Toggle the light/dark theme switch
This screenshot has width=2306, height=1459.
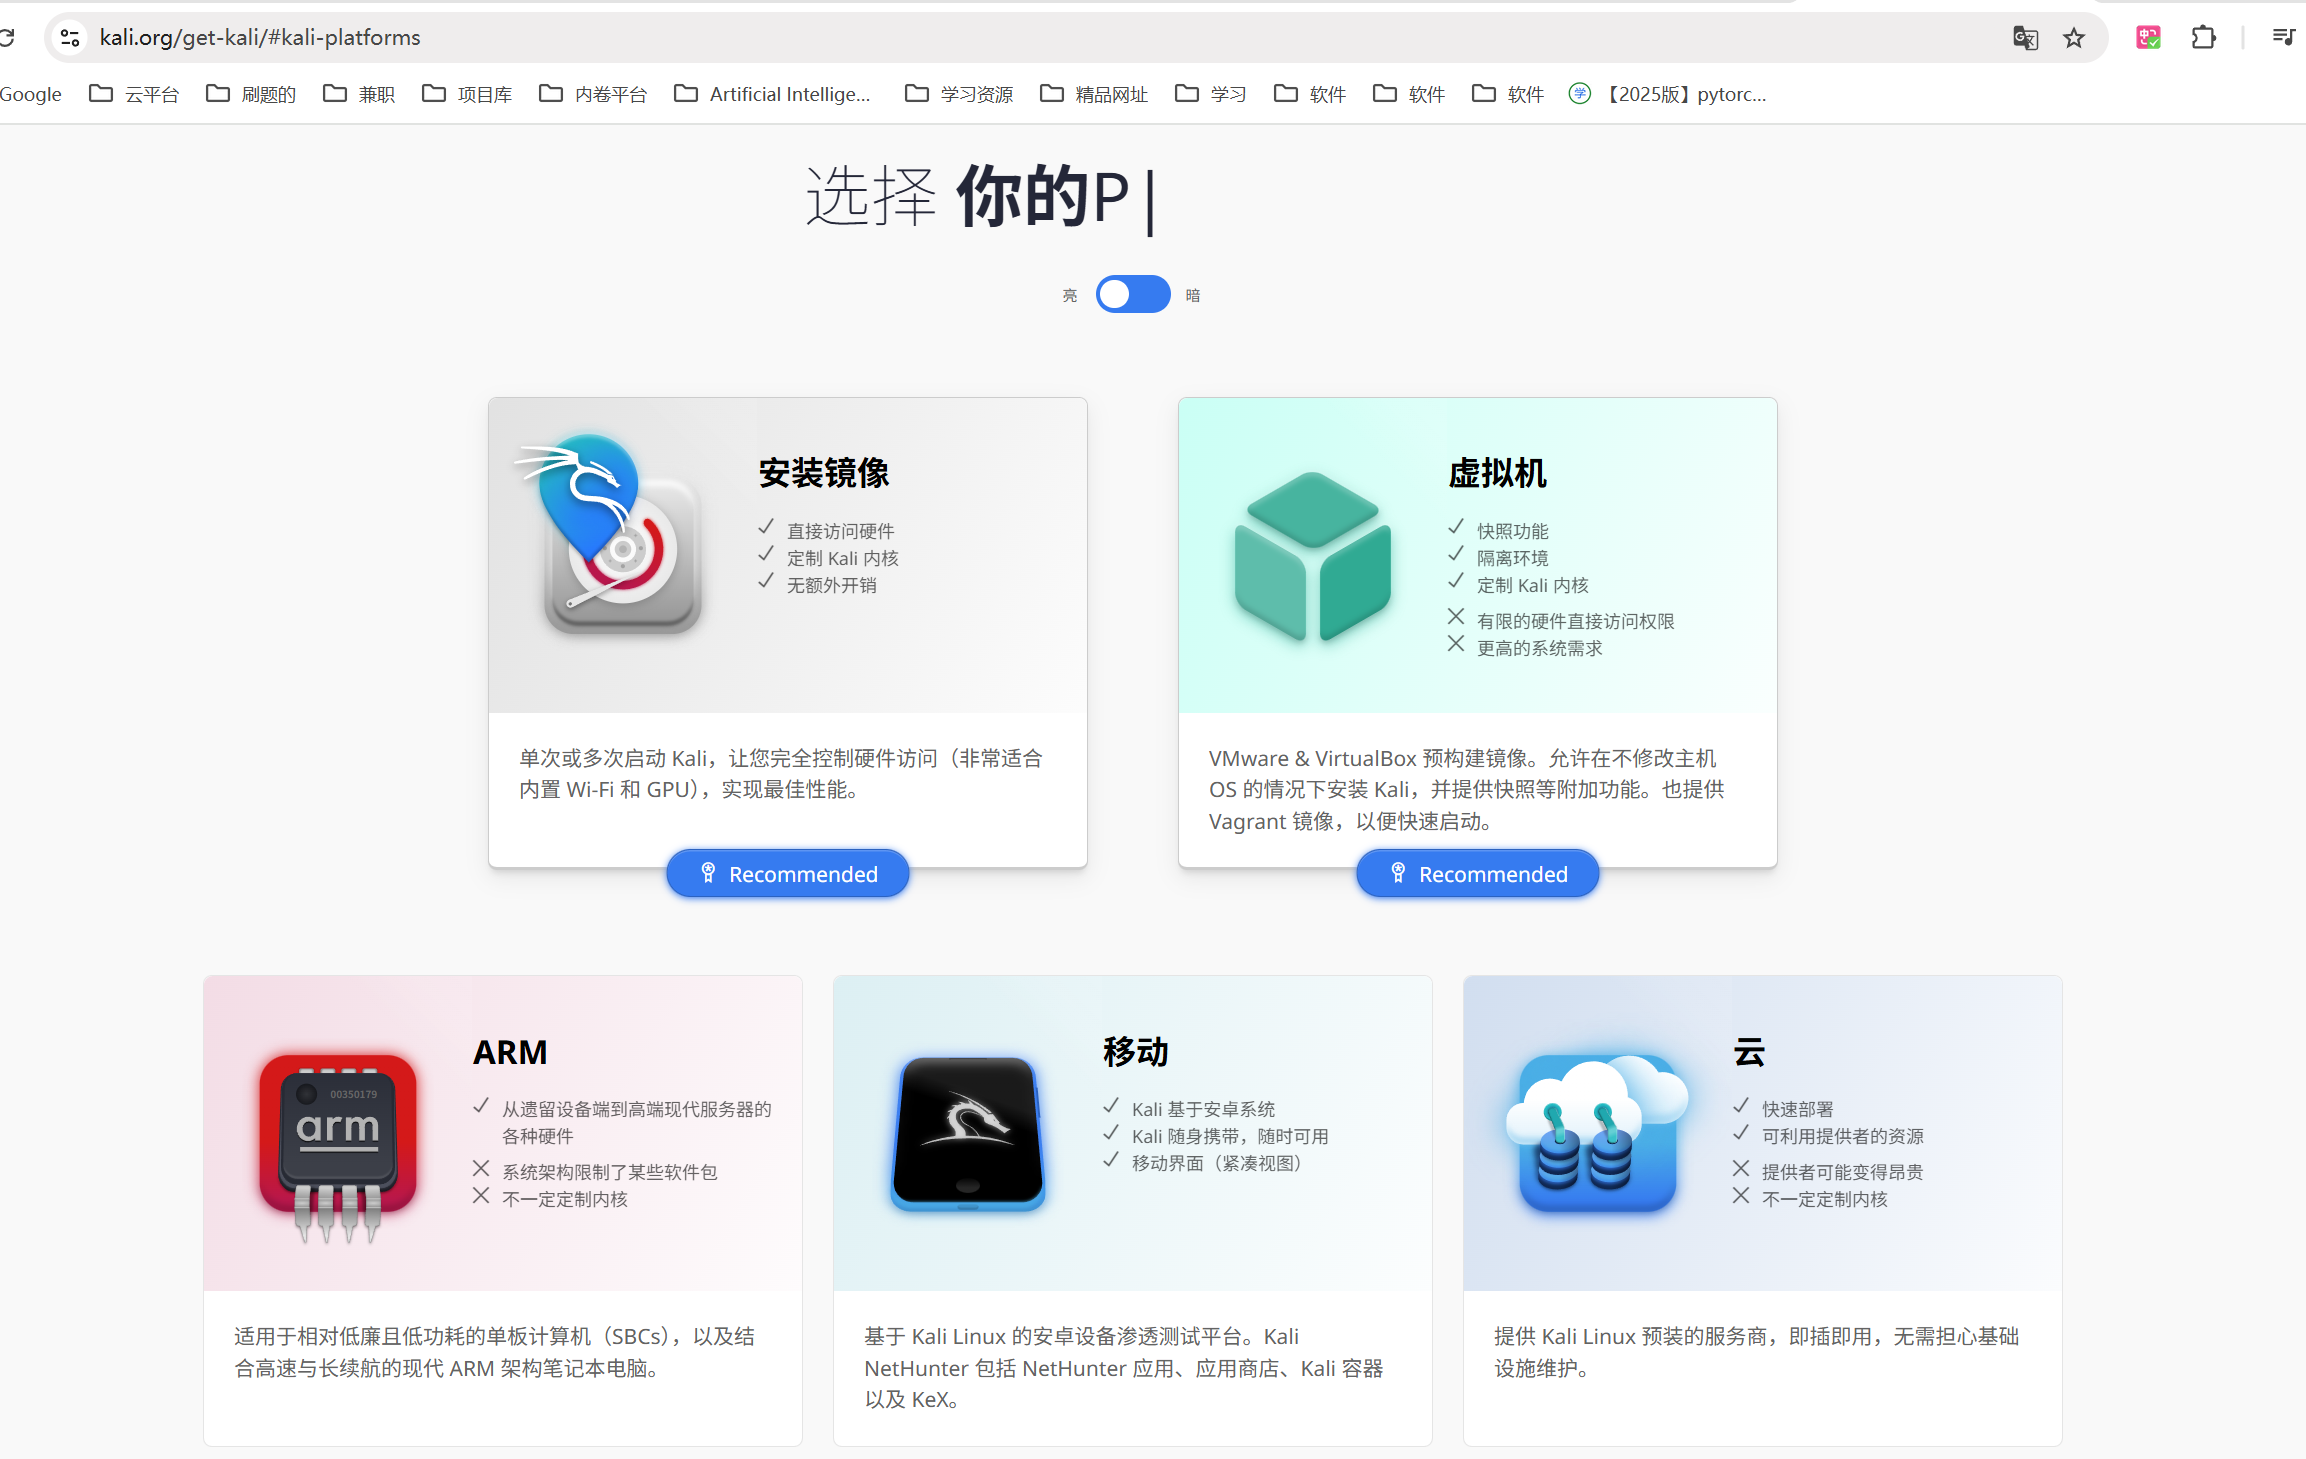click(1133, 295)
